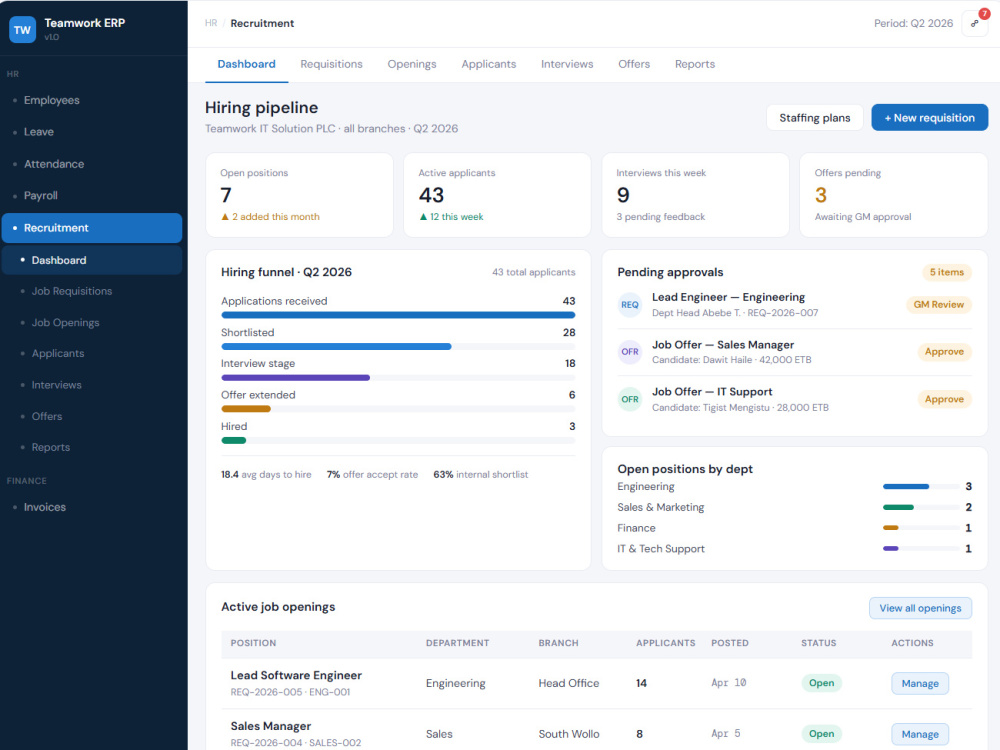Click the Hired green bar

click(233, 441)
